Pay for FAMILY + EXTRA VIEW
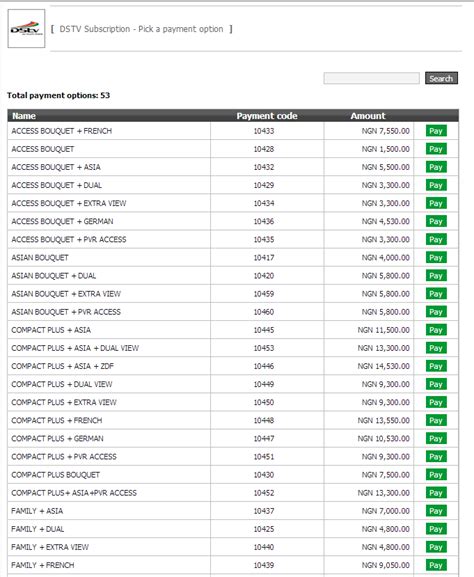This screenshot has height=577, width=474. [x=436, y=547]
